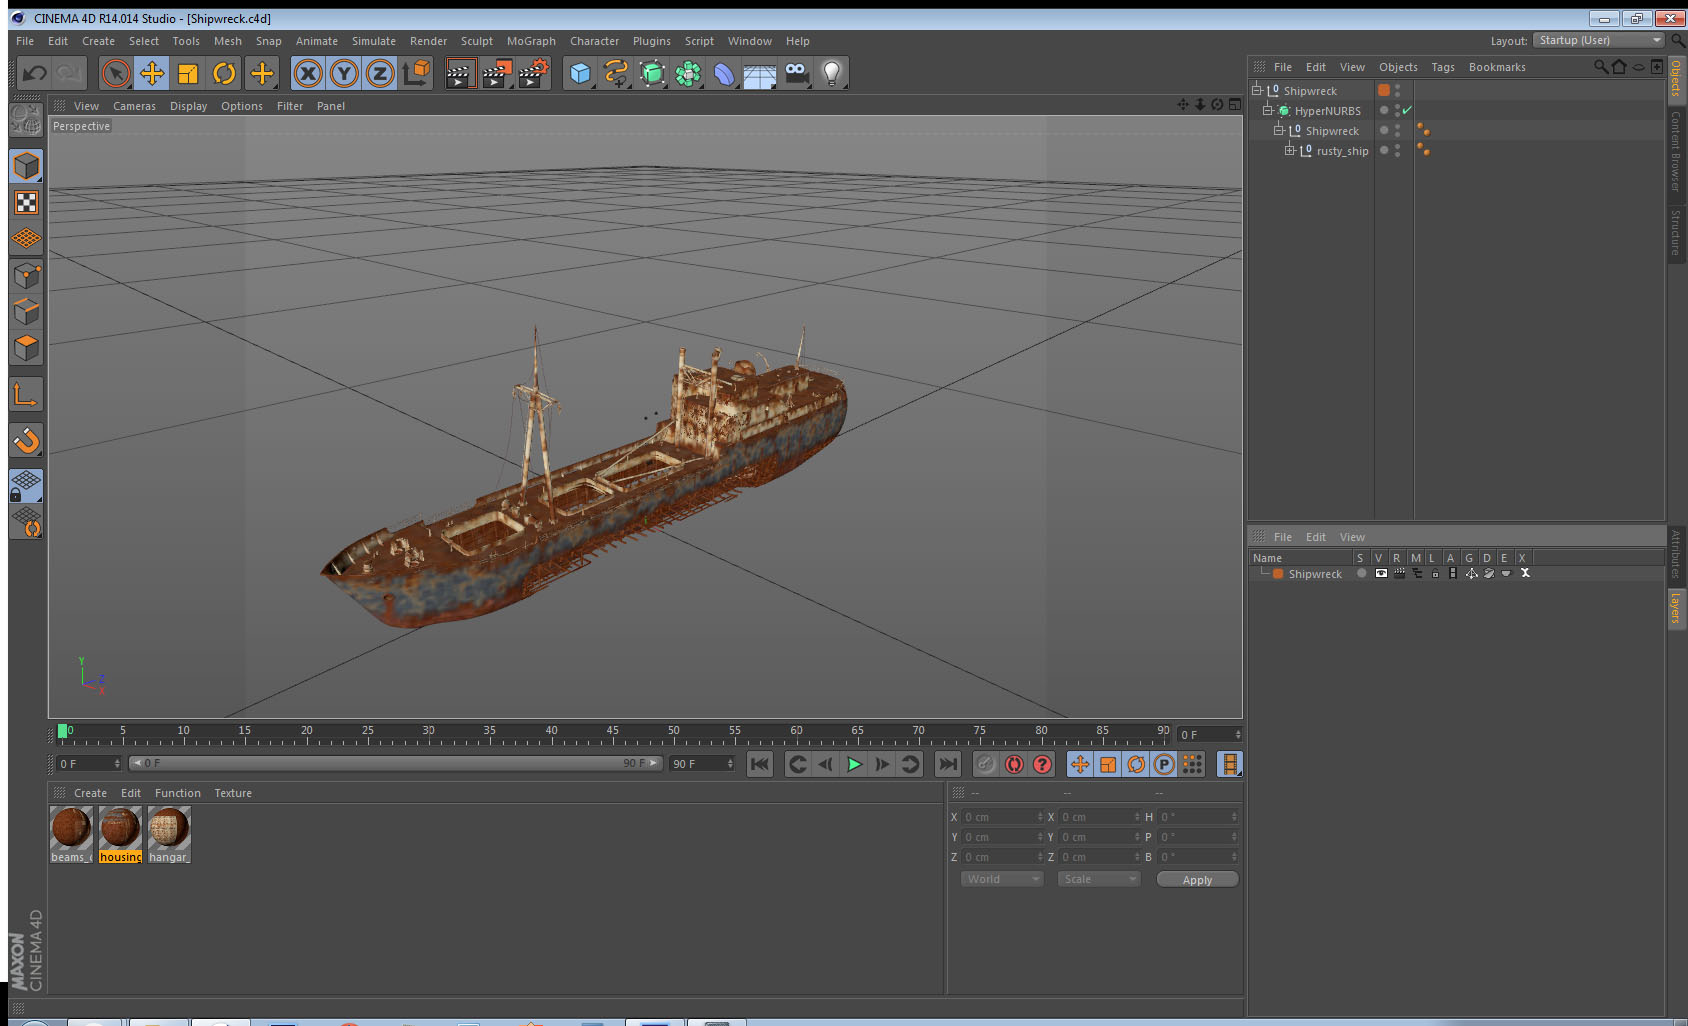Image resolution: width=1688 pixels, height=1026 pixels.
Task: Jump to the animation start
Action: click(x=760, y=764)
